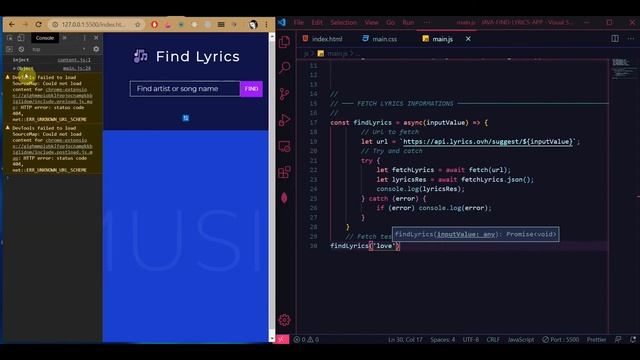Click Prettier status bar item
This screenshot has height=360, width=640.
click(596, 340)
